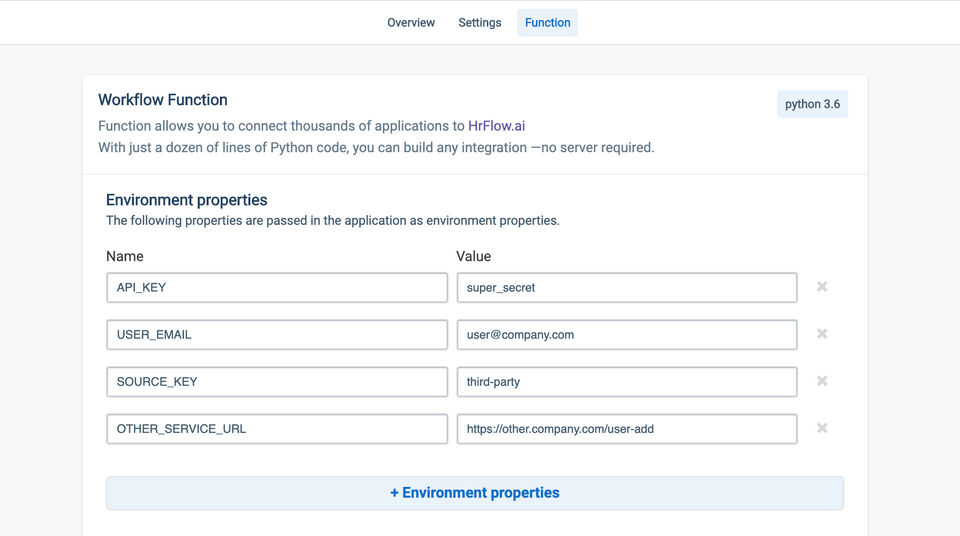Viewport: 960px width, 536px height.
Task: Remove the SOURCE_KEY property row
Action: click(822, 381)
